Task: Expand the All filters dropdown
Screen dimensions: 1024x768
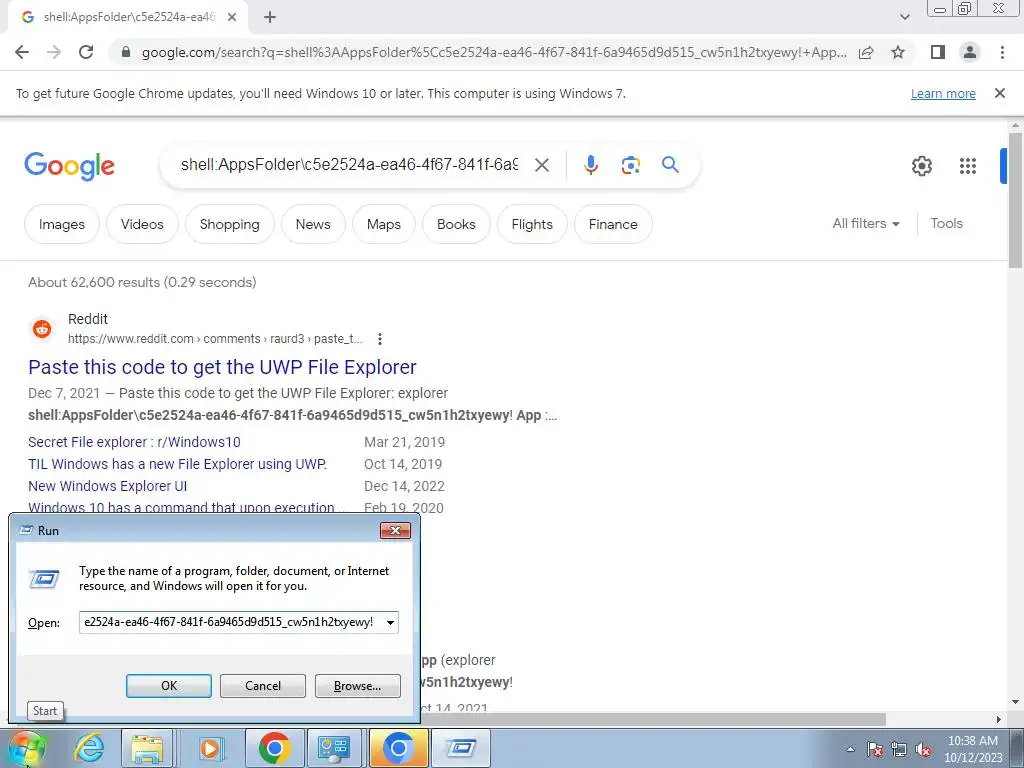Action: [866, 223]
